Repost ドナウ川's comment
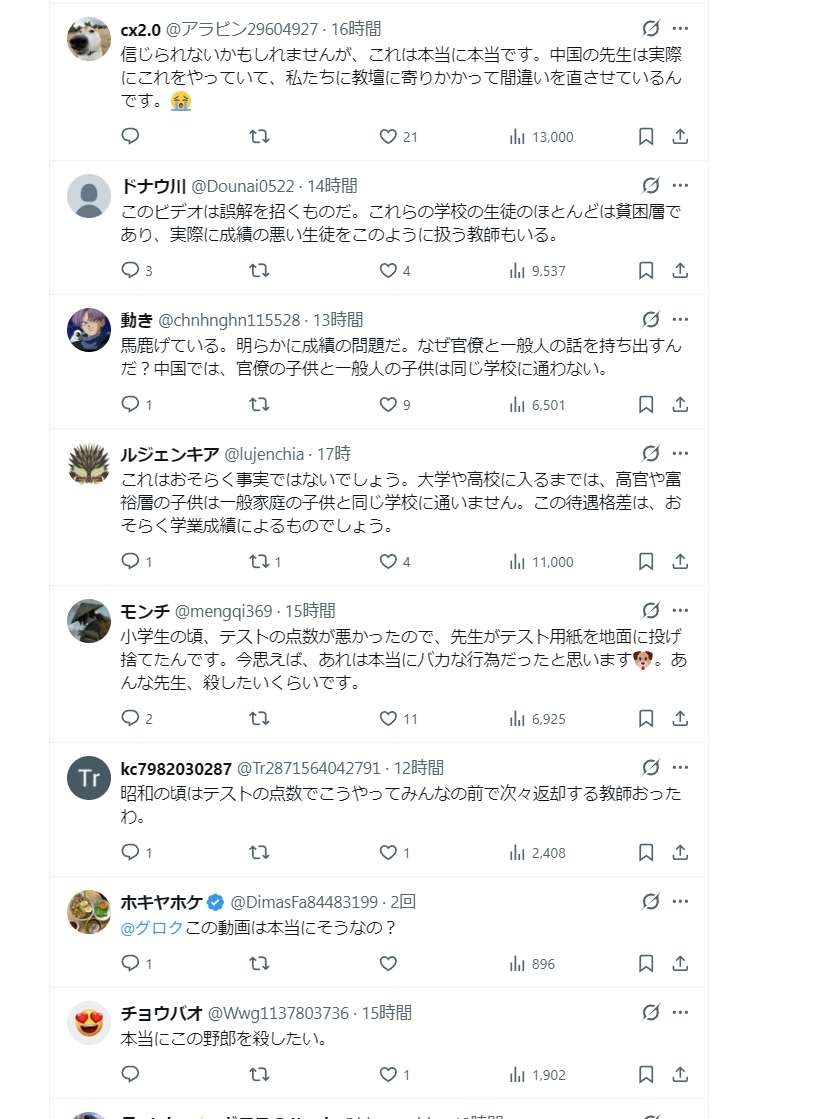Viewport: 818px width, 1119px height. (x=259, y=270)
